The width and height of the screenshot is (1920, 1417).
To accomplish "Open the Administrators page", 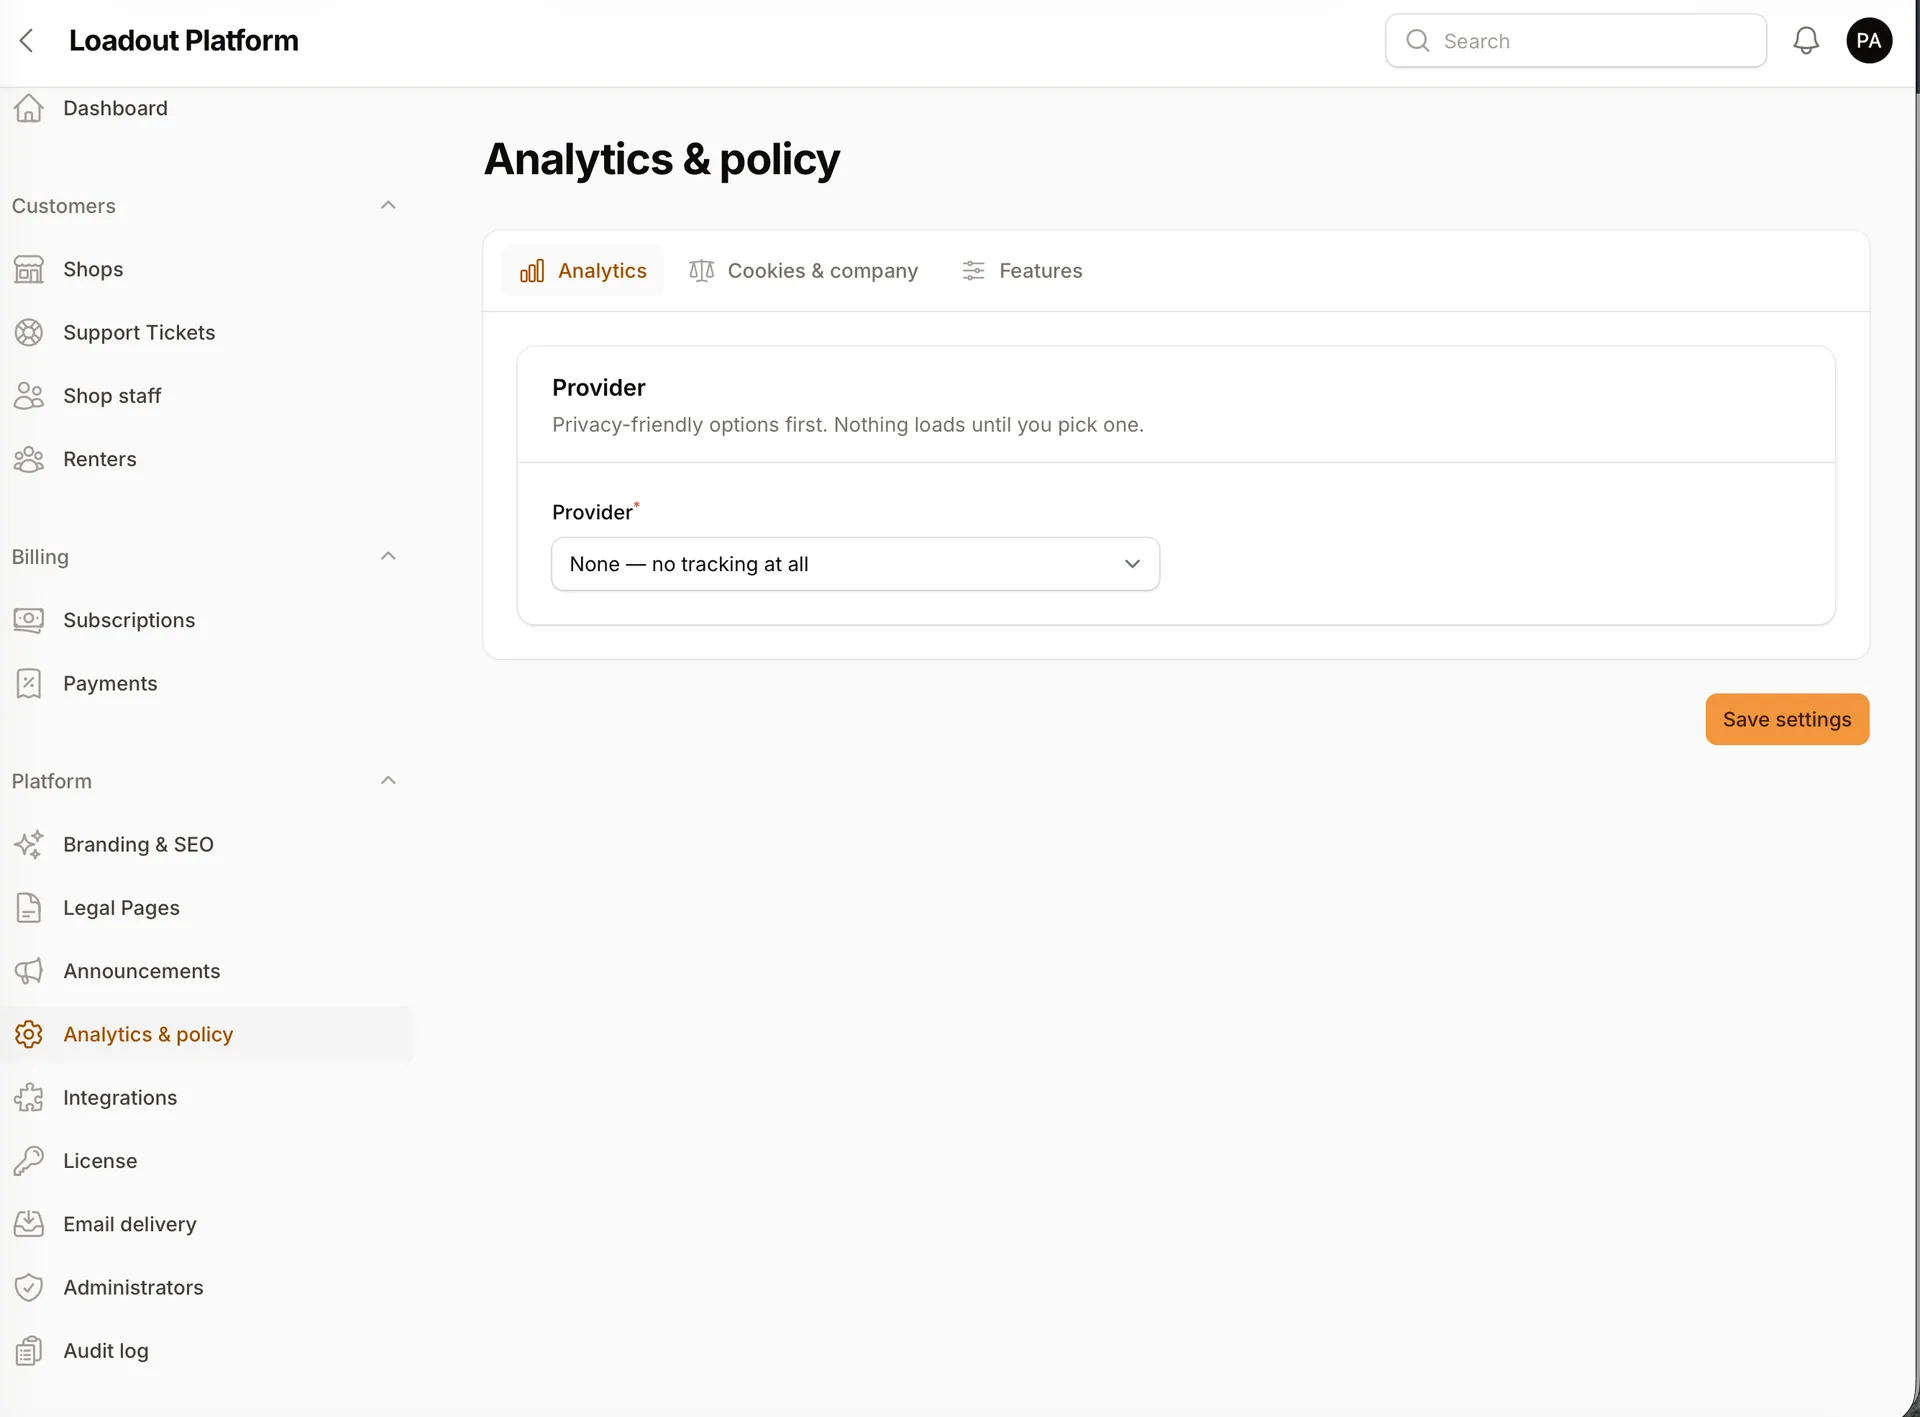I will coord(207,1287).
